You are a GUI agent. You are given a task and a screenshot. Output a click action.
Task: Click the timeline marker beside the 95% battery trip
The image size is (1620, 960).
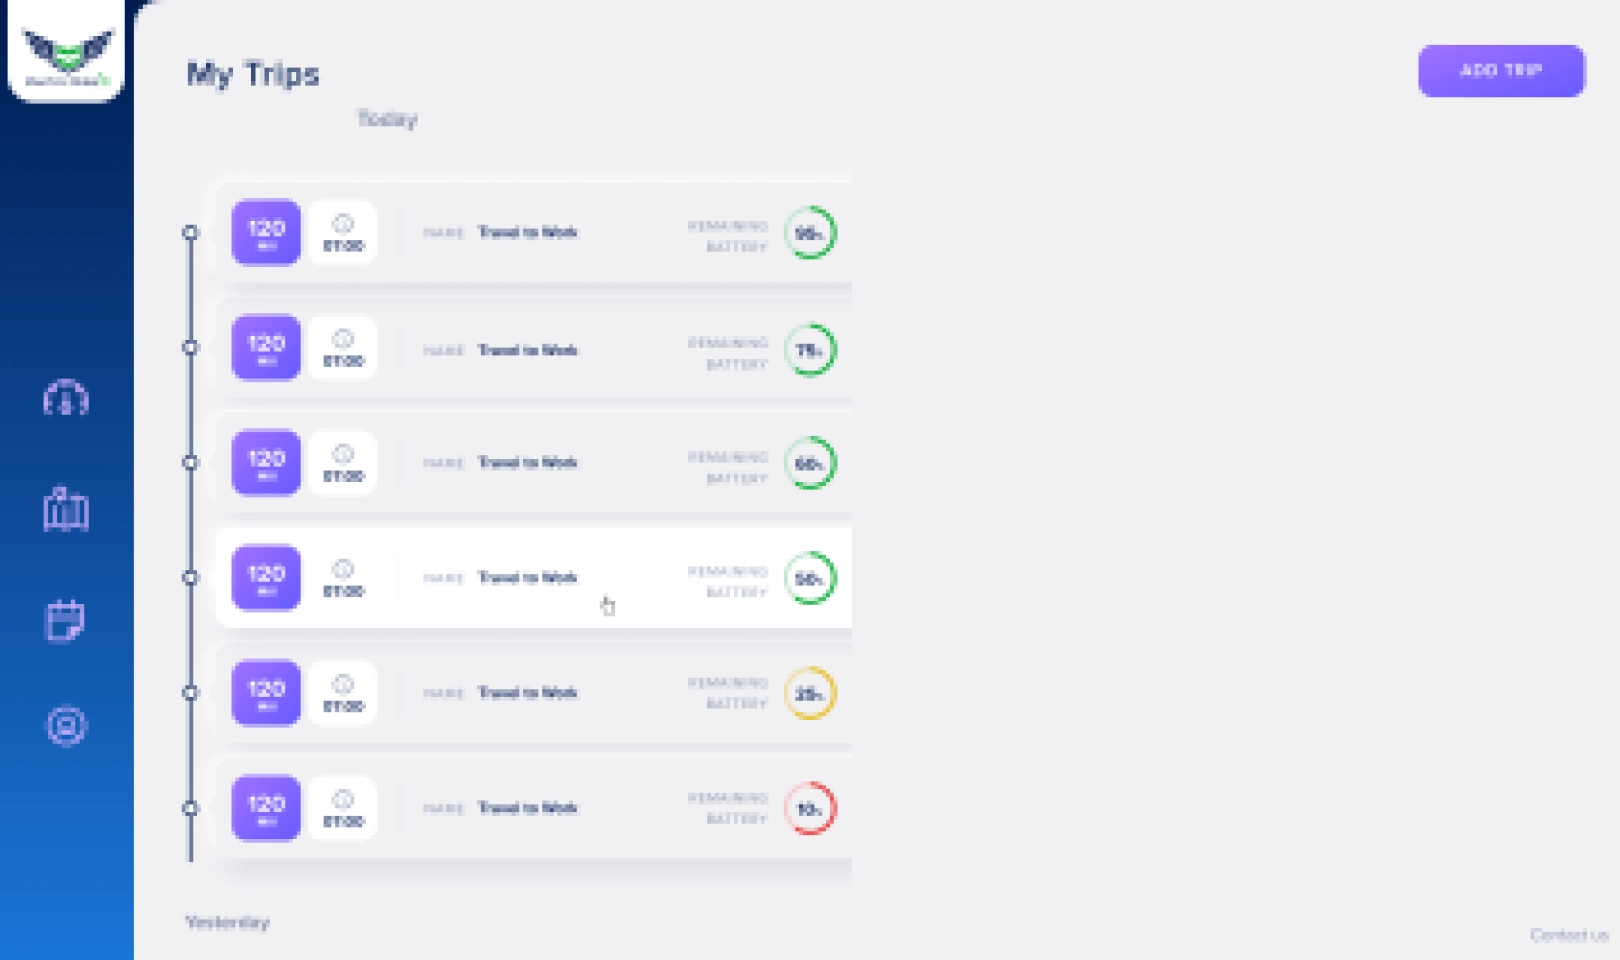(190, 233)
